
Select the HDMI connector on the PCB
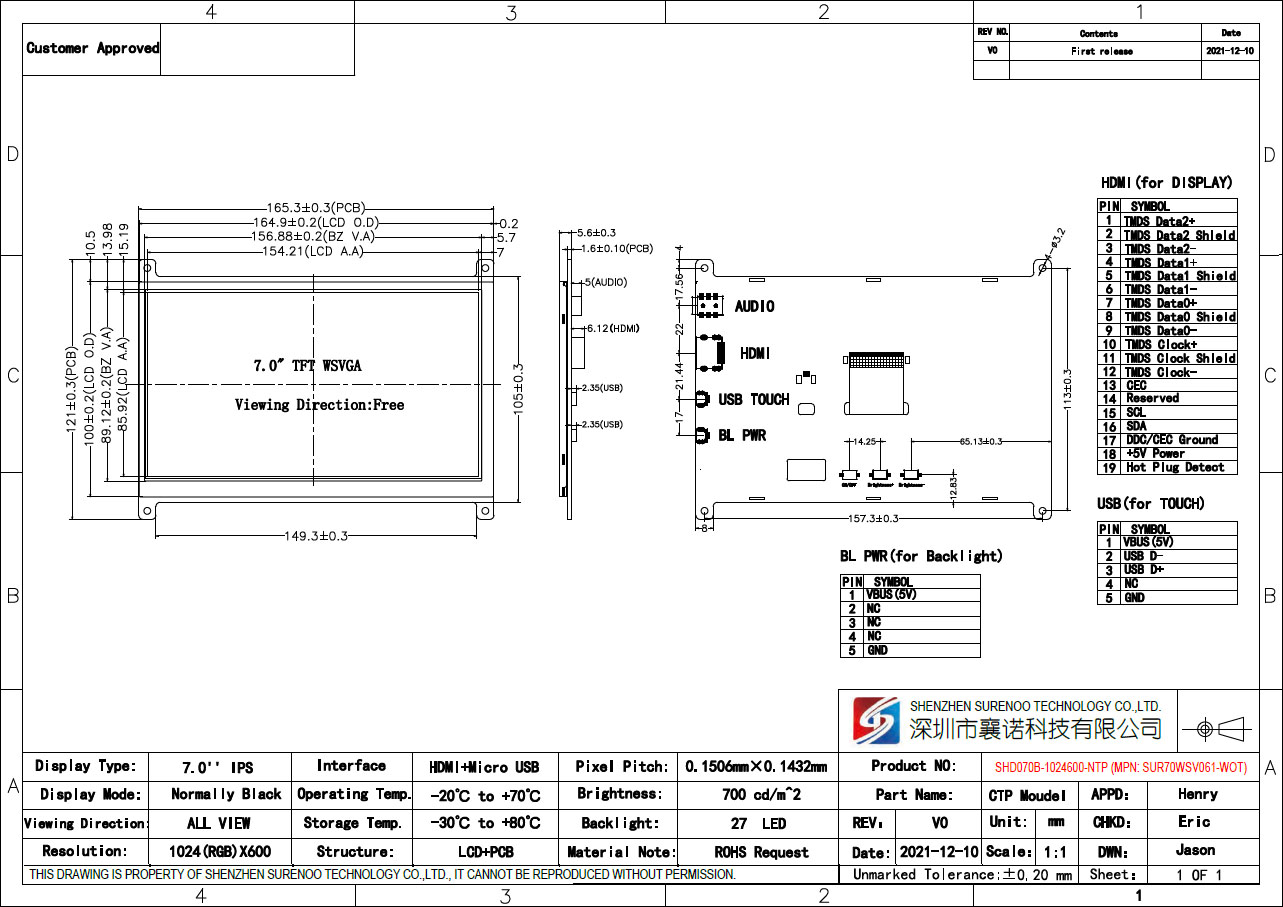712,352
